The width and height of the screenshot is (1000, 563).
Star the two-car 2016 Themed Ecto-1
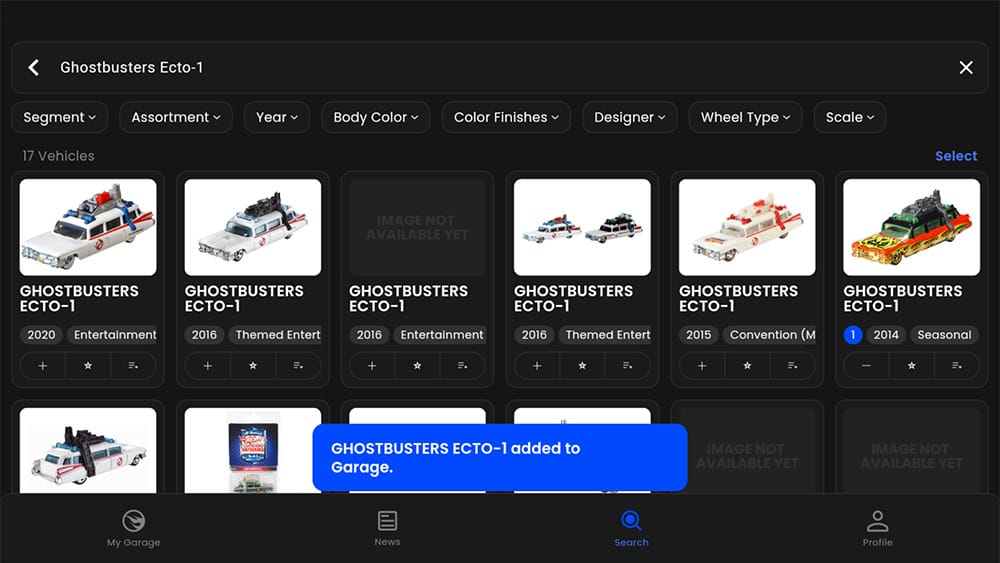point(582,366)
